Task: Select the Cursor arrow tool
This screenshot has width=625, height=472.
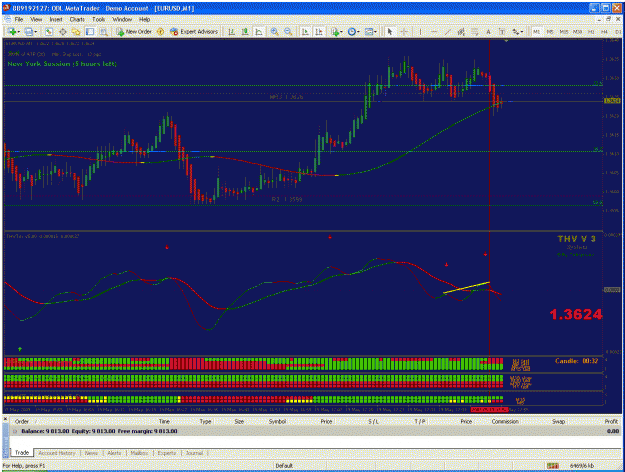Action: pos(390,31)
